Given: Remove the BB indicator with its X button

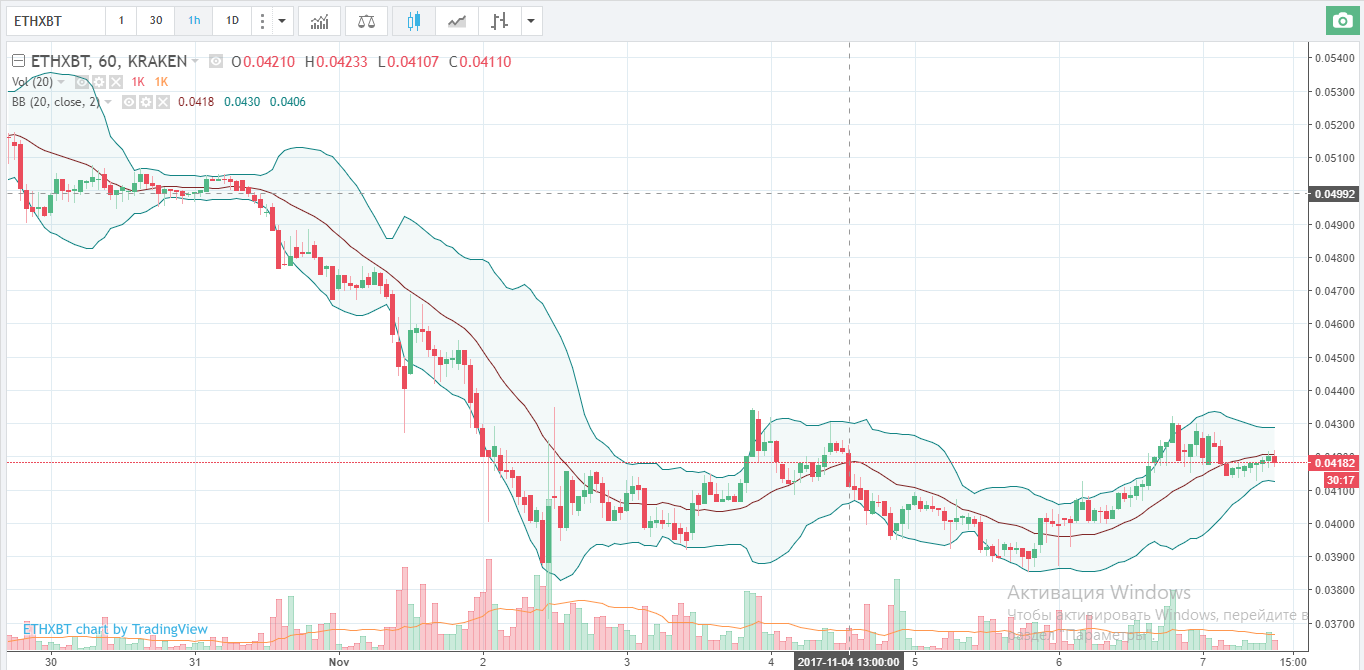Looking at the screenshot, I should (163, 102).
